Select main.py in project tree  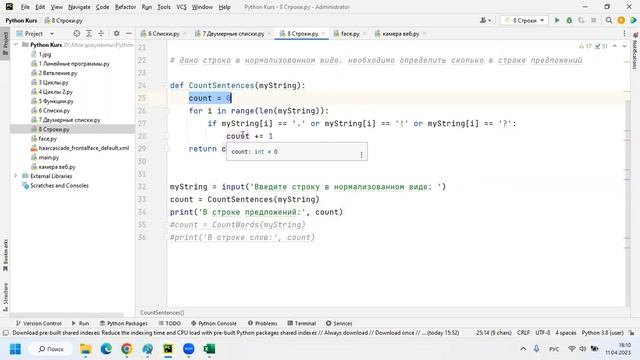pos(48,158)
